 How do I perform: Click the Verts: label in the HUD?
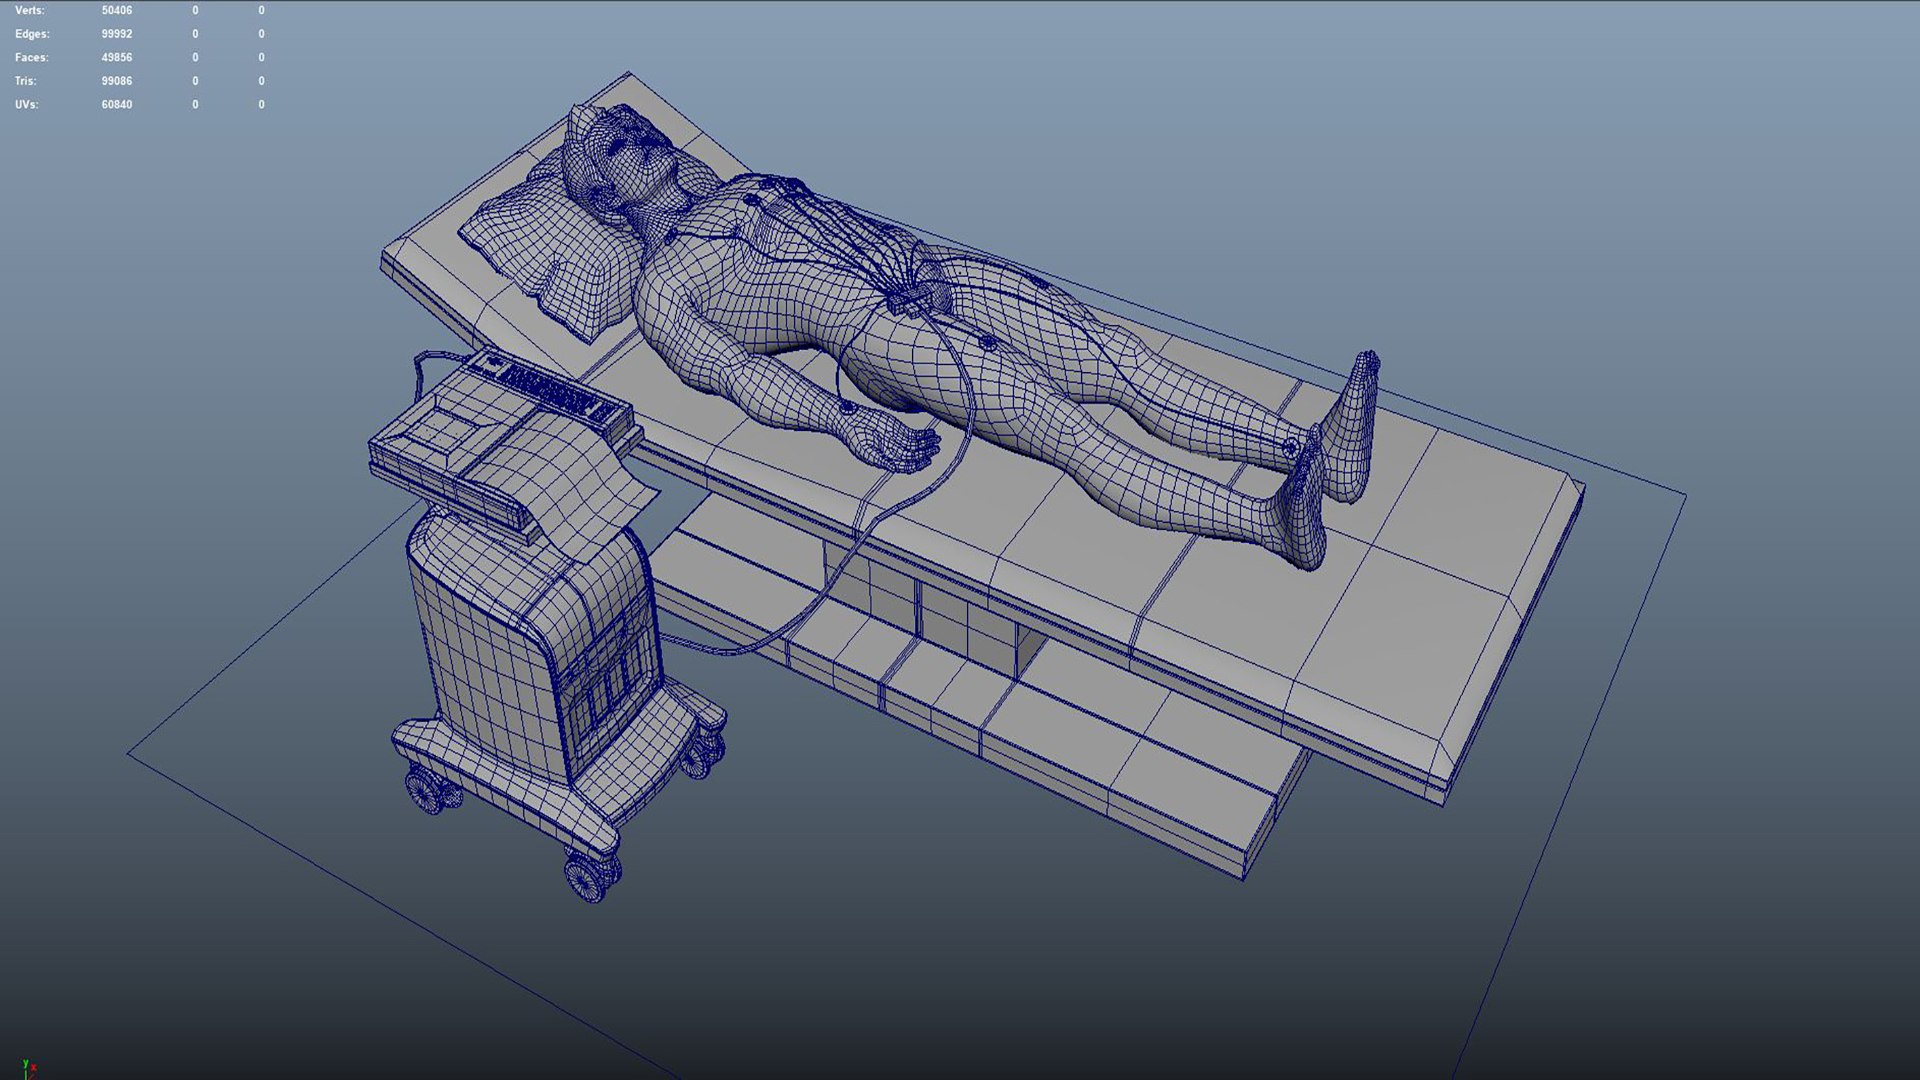[x=29, y=10]
